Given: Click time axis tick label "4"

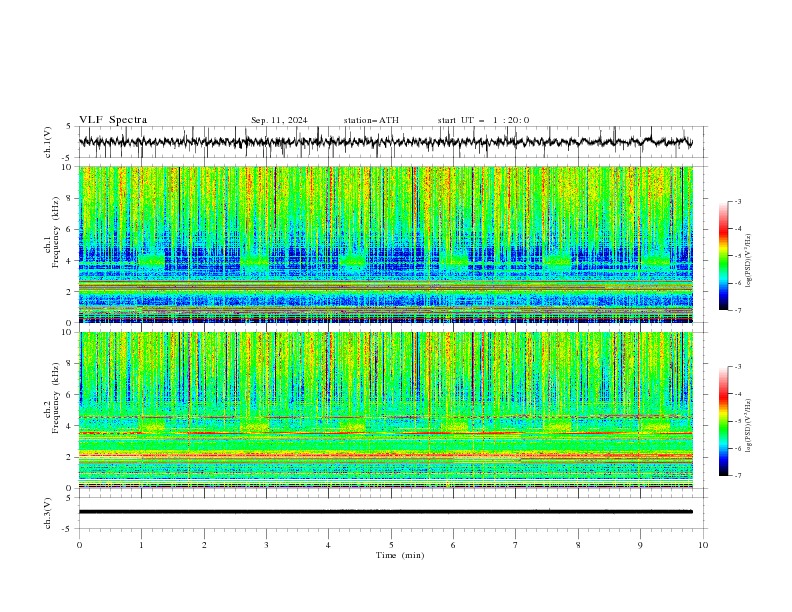Looking at the screenshot, I should tap(328, 545).
